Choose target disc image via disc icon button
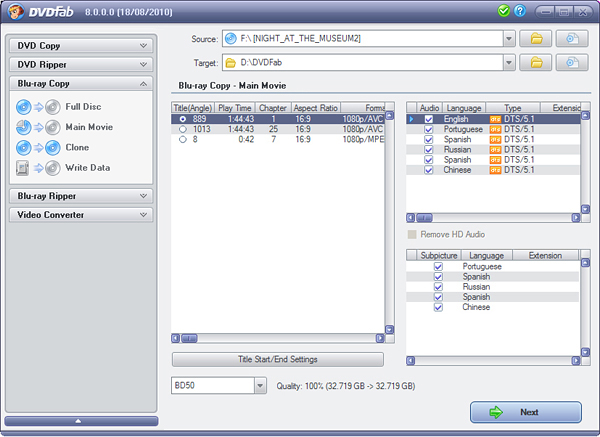The image size is (600, 437). click(x=572, y=63)
